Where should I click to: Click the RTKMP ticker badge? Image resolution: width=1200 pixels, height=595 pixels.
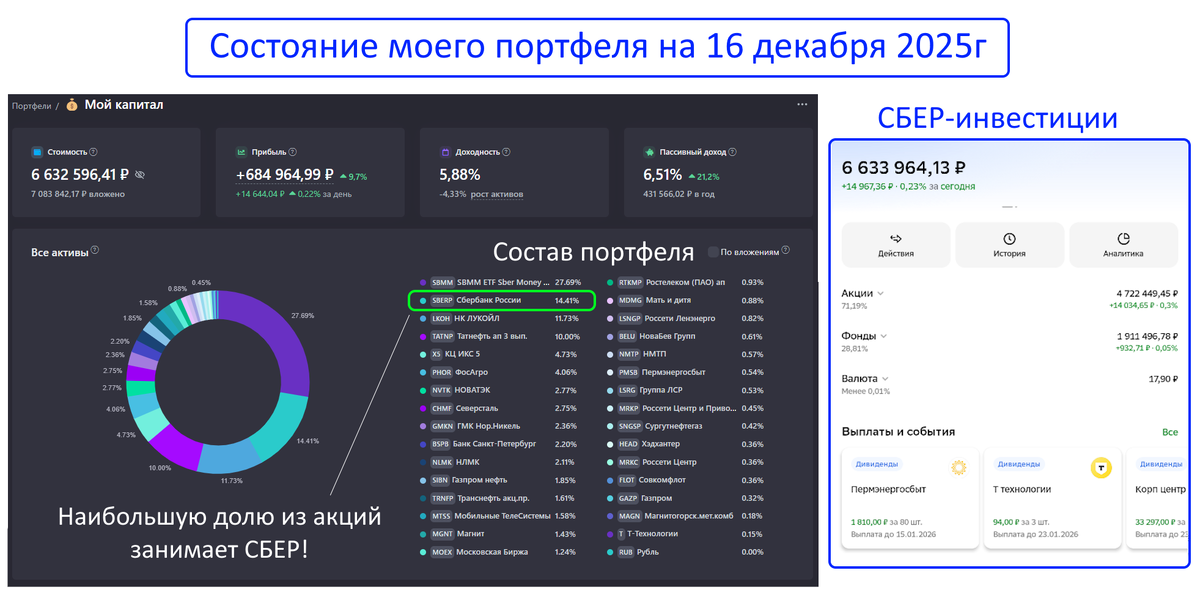(x=630, y=283)
